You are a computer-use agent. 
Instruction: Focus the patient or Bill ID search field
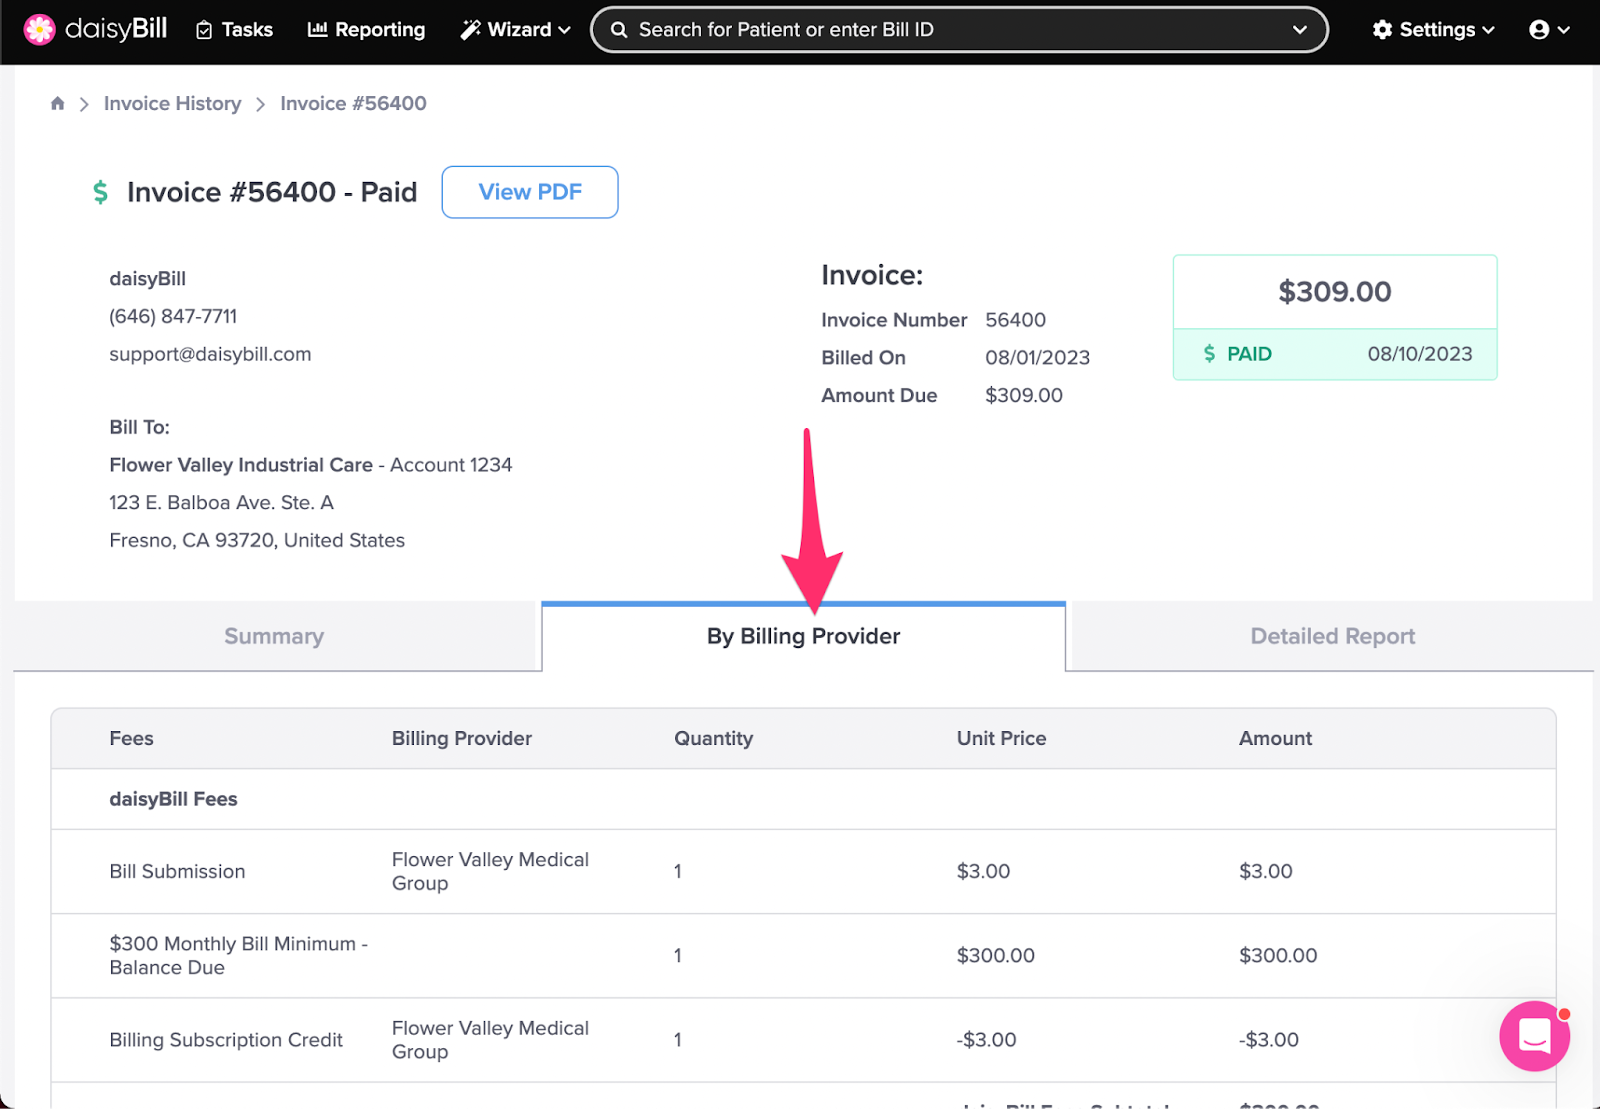click(958, 30)
